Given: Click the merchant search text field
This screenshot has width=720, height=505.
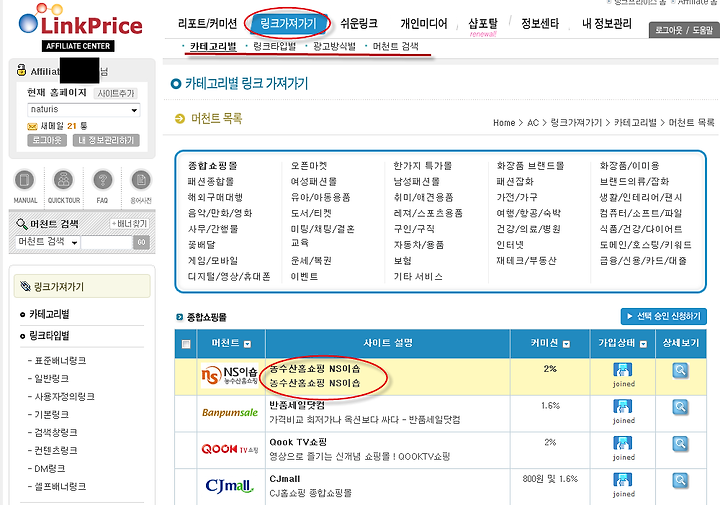Looking at the screenshot, I should 107,242.
